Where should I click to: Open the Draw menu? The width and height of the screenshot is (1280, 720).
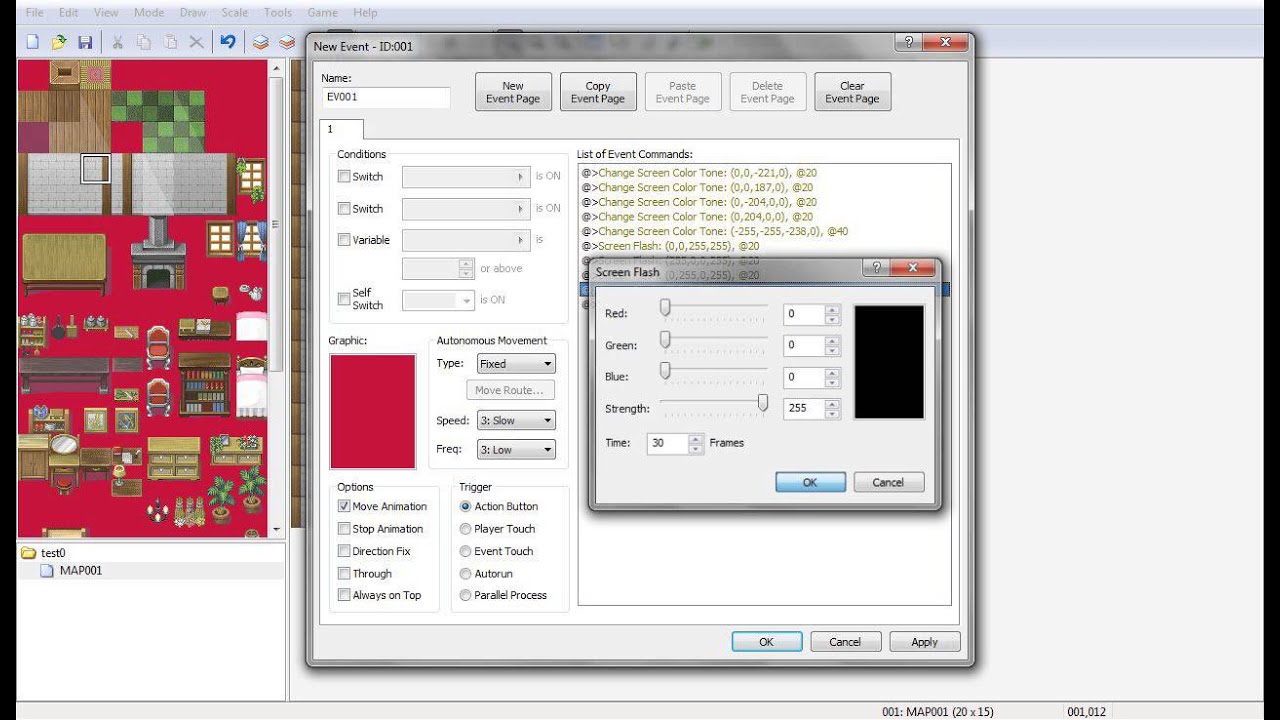[x=193, y=13]
